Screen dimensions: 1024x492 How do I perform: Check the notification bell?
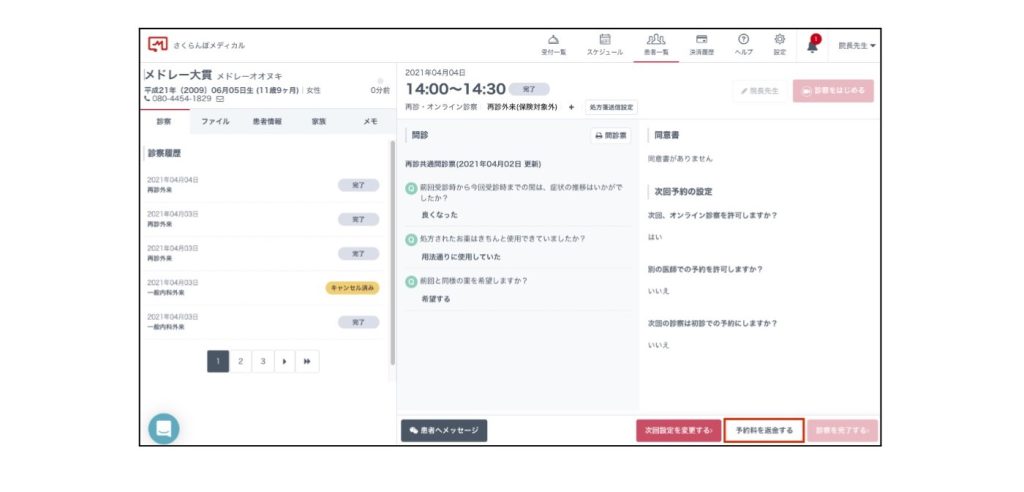[x=812, y=45]
